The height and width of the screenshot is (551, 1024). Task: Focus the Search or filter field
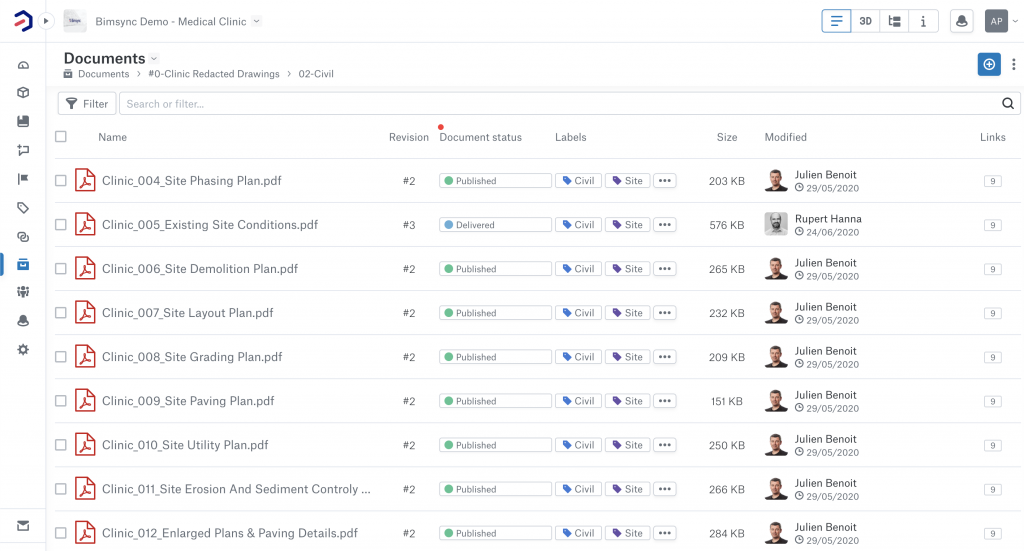click(560, 103)
